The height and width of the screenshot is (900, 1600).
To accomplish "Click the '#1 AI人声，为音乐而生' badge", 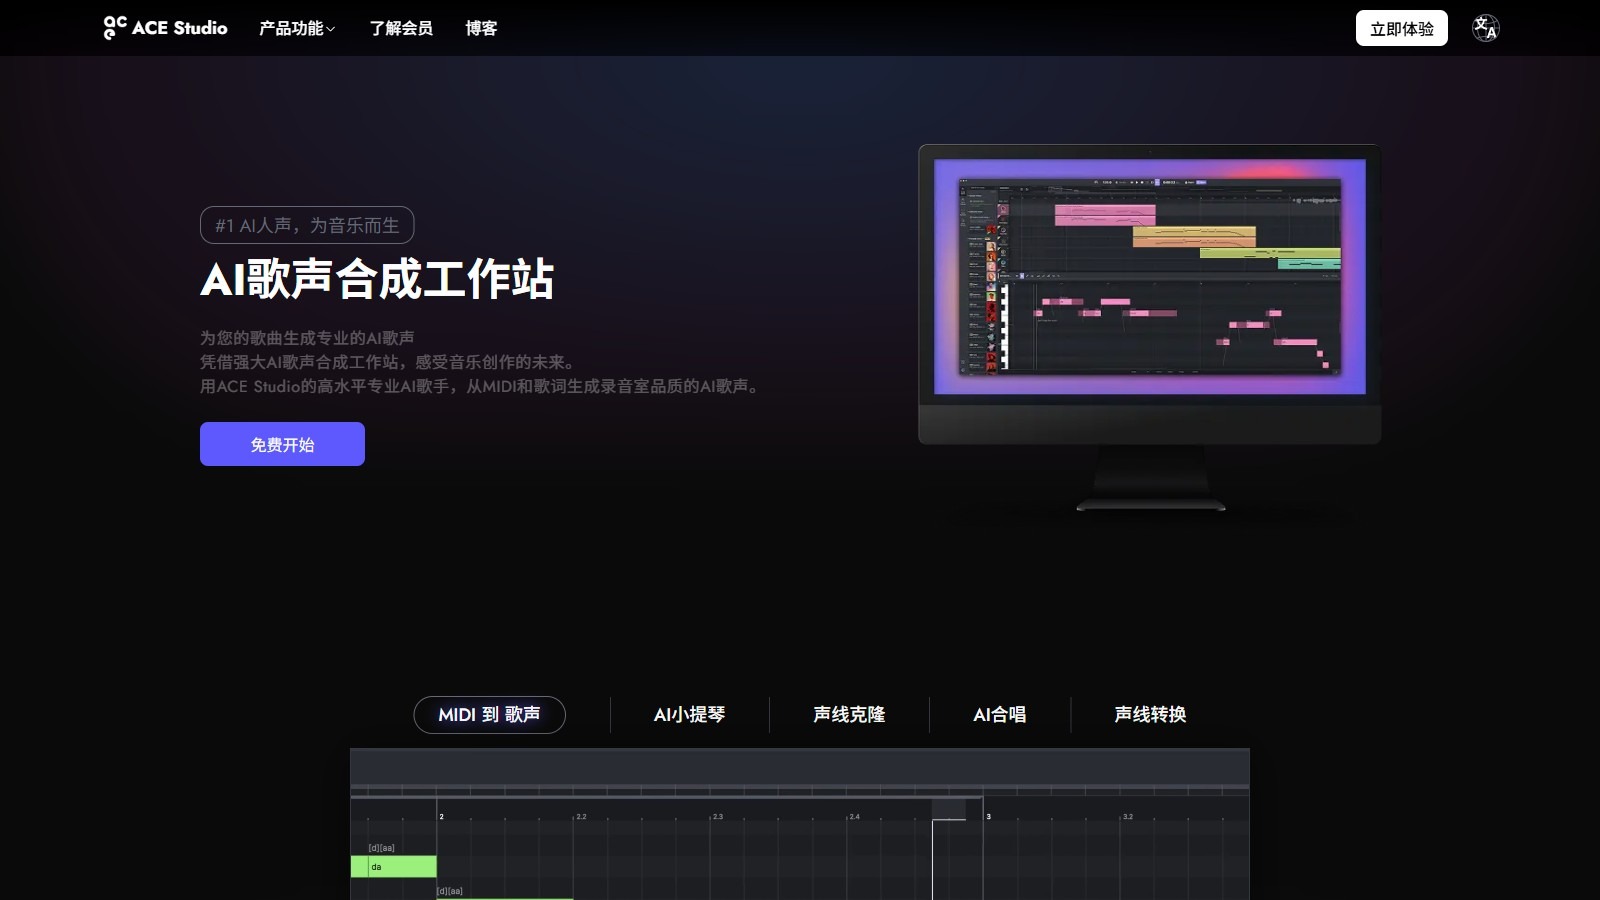I will 306,225.
